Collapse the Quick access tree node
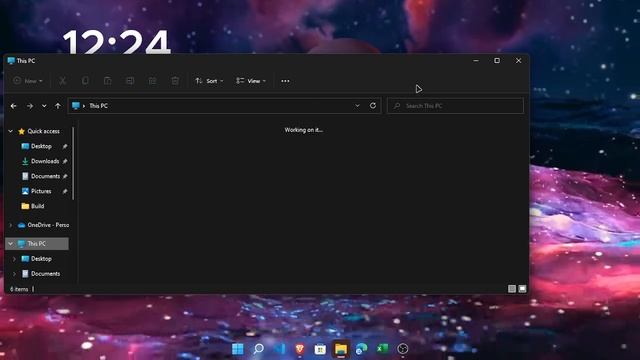The width and height of the screenshot is (640, 360). 11,131
